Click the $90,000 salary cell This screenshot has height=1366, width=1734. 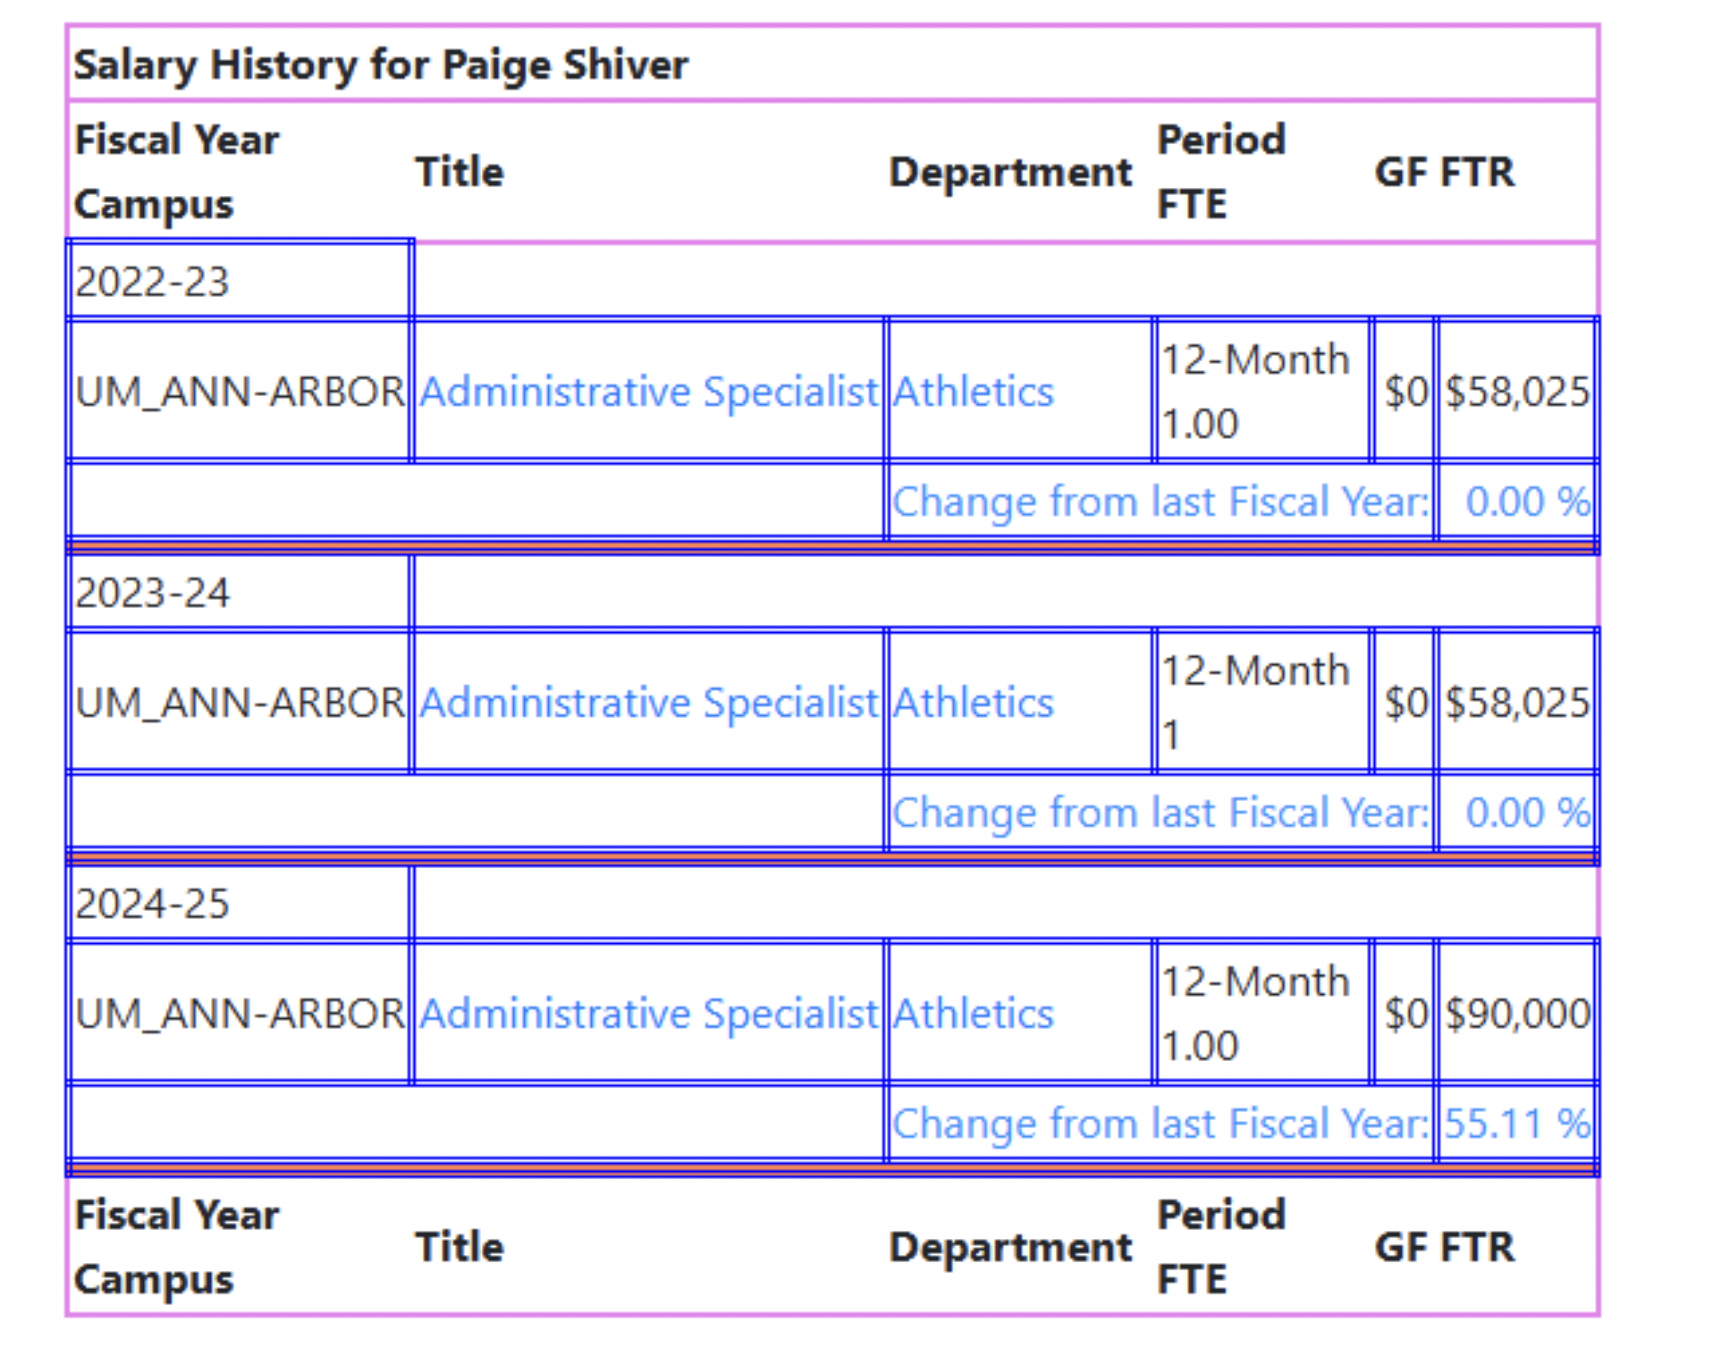click(1516, 1013)
